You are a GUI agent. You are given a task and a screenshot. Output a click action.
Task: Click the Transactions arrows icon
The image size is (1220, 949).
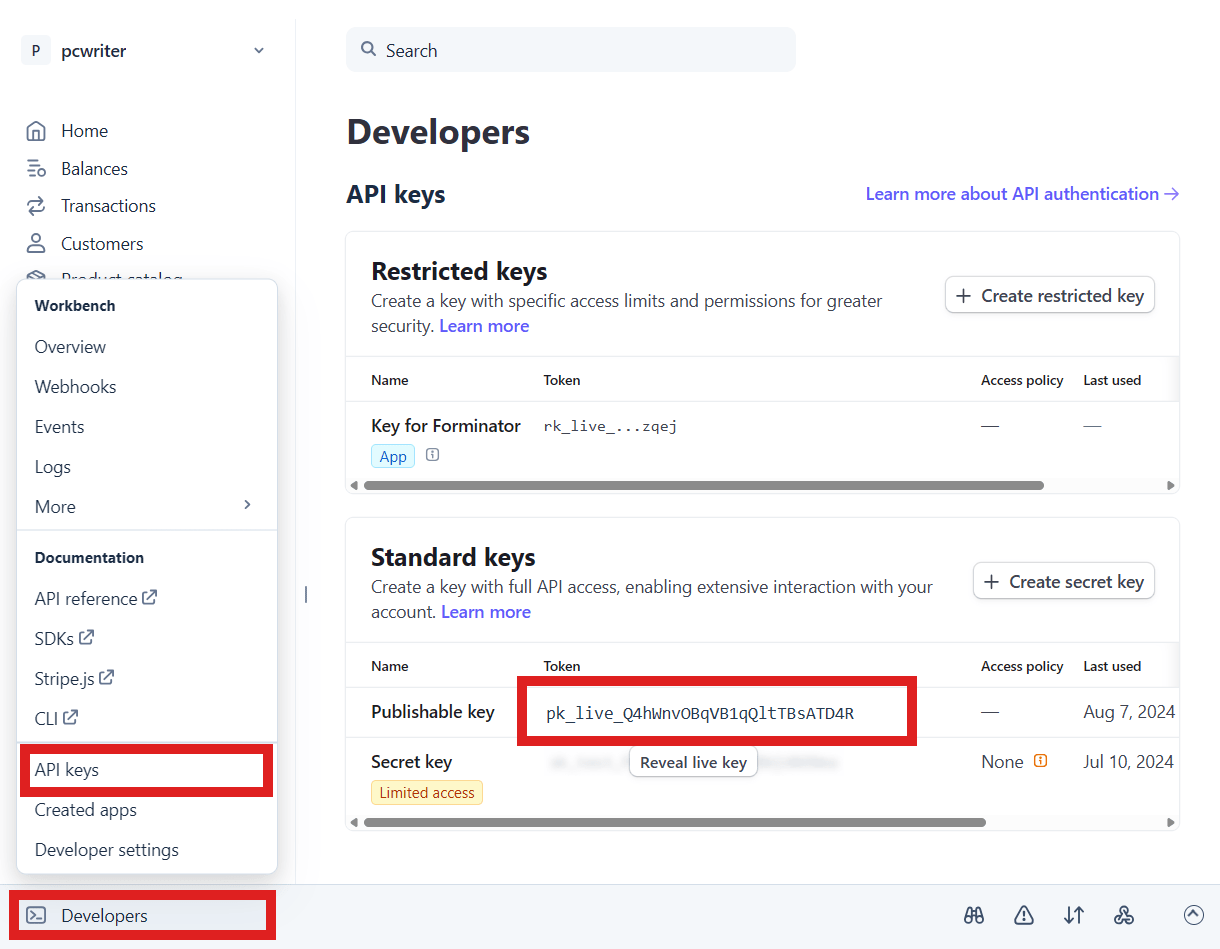coord(36,206)
